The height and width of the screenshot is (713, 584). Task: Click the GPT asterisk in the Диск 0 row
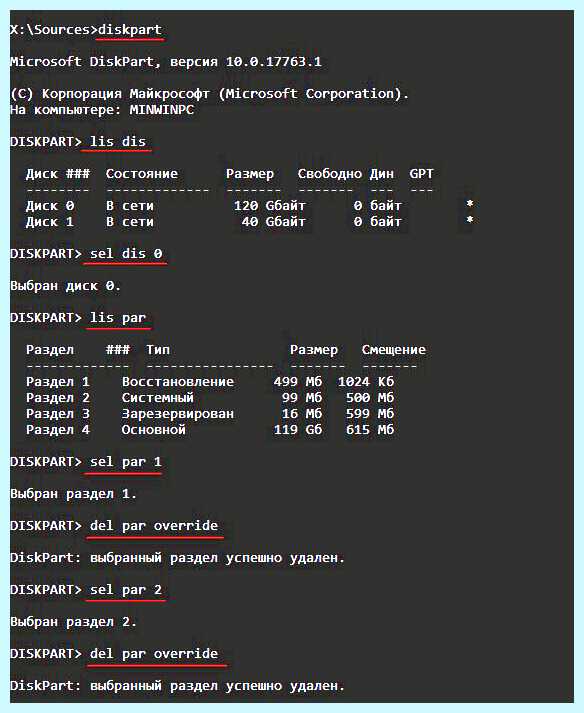click(x=470, y=204)
